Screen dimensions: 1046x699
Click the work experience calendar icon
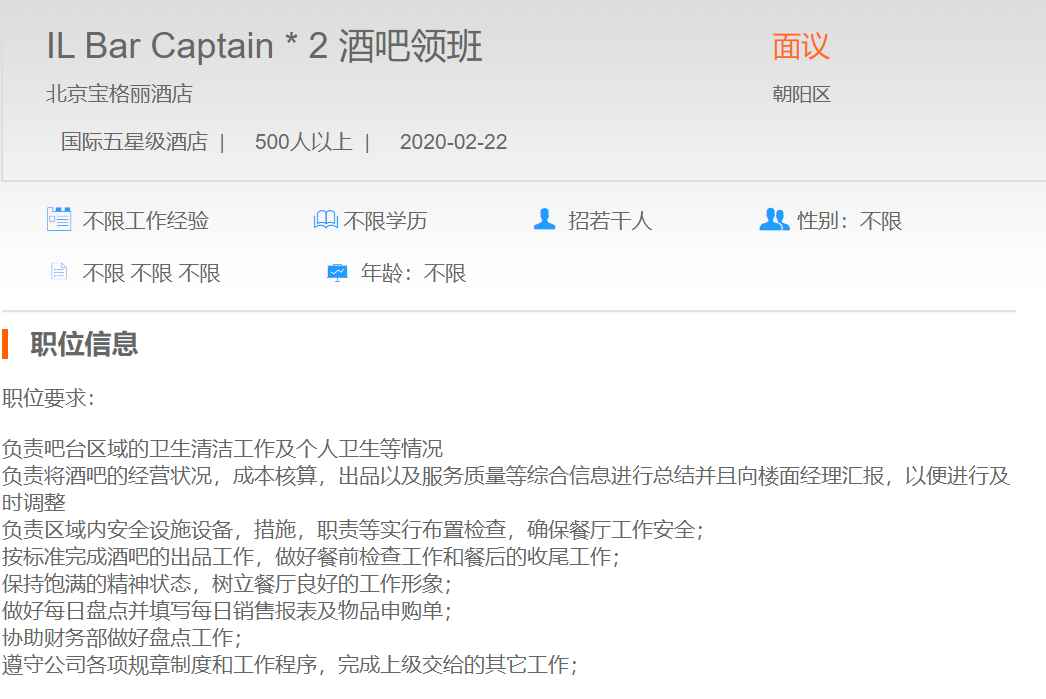[x=59, y=219]
